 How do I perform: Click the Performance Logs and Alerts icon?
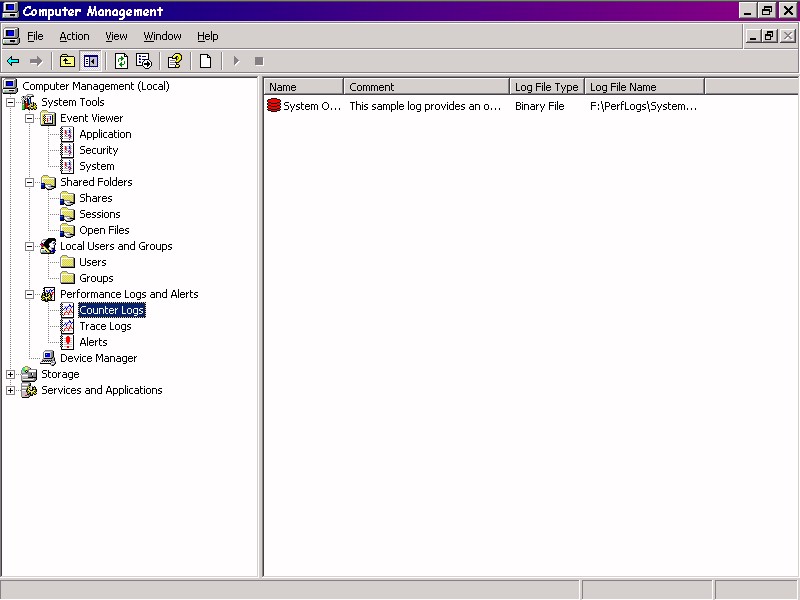(48, 294)
